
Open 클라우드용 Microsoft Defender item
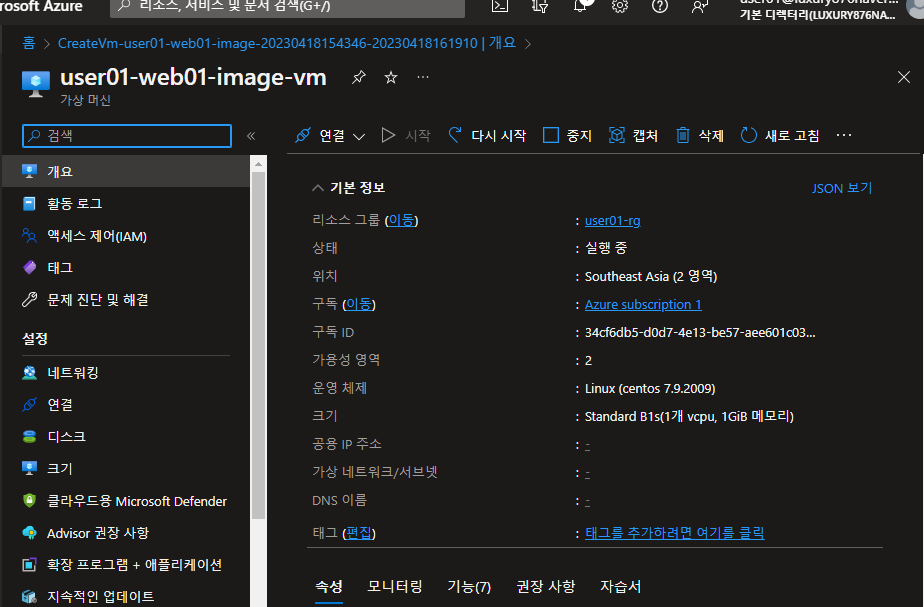point(126,501)
